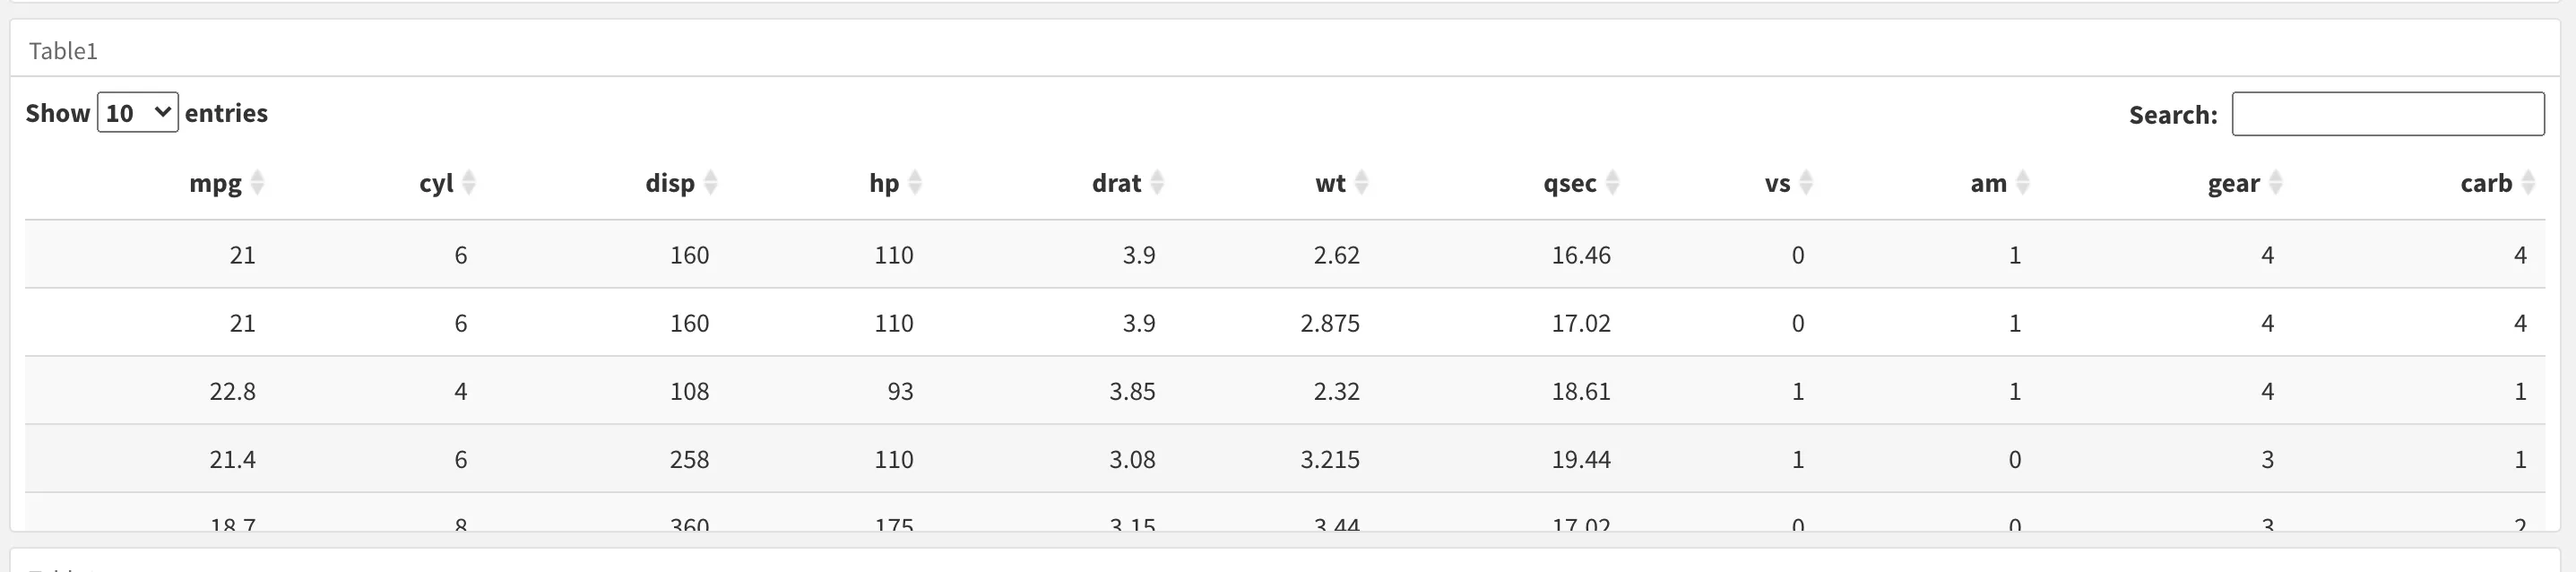Sort by the hp column arrows

pos(915,183)
